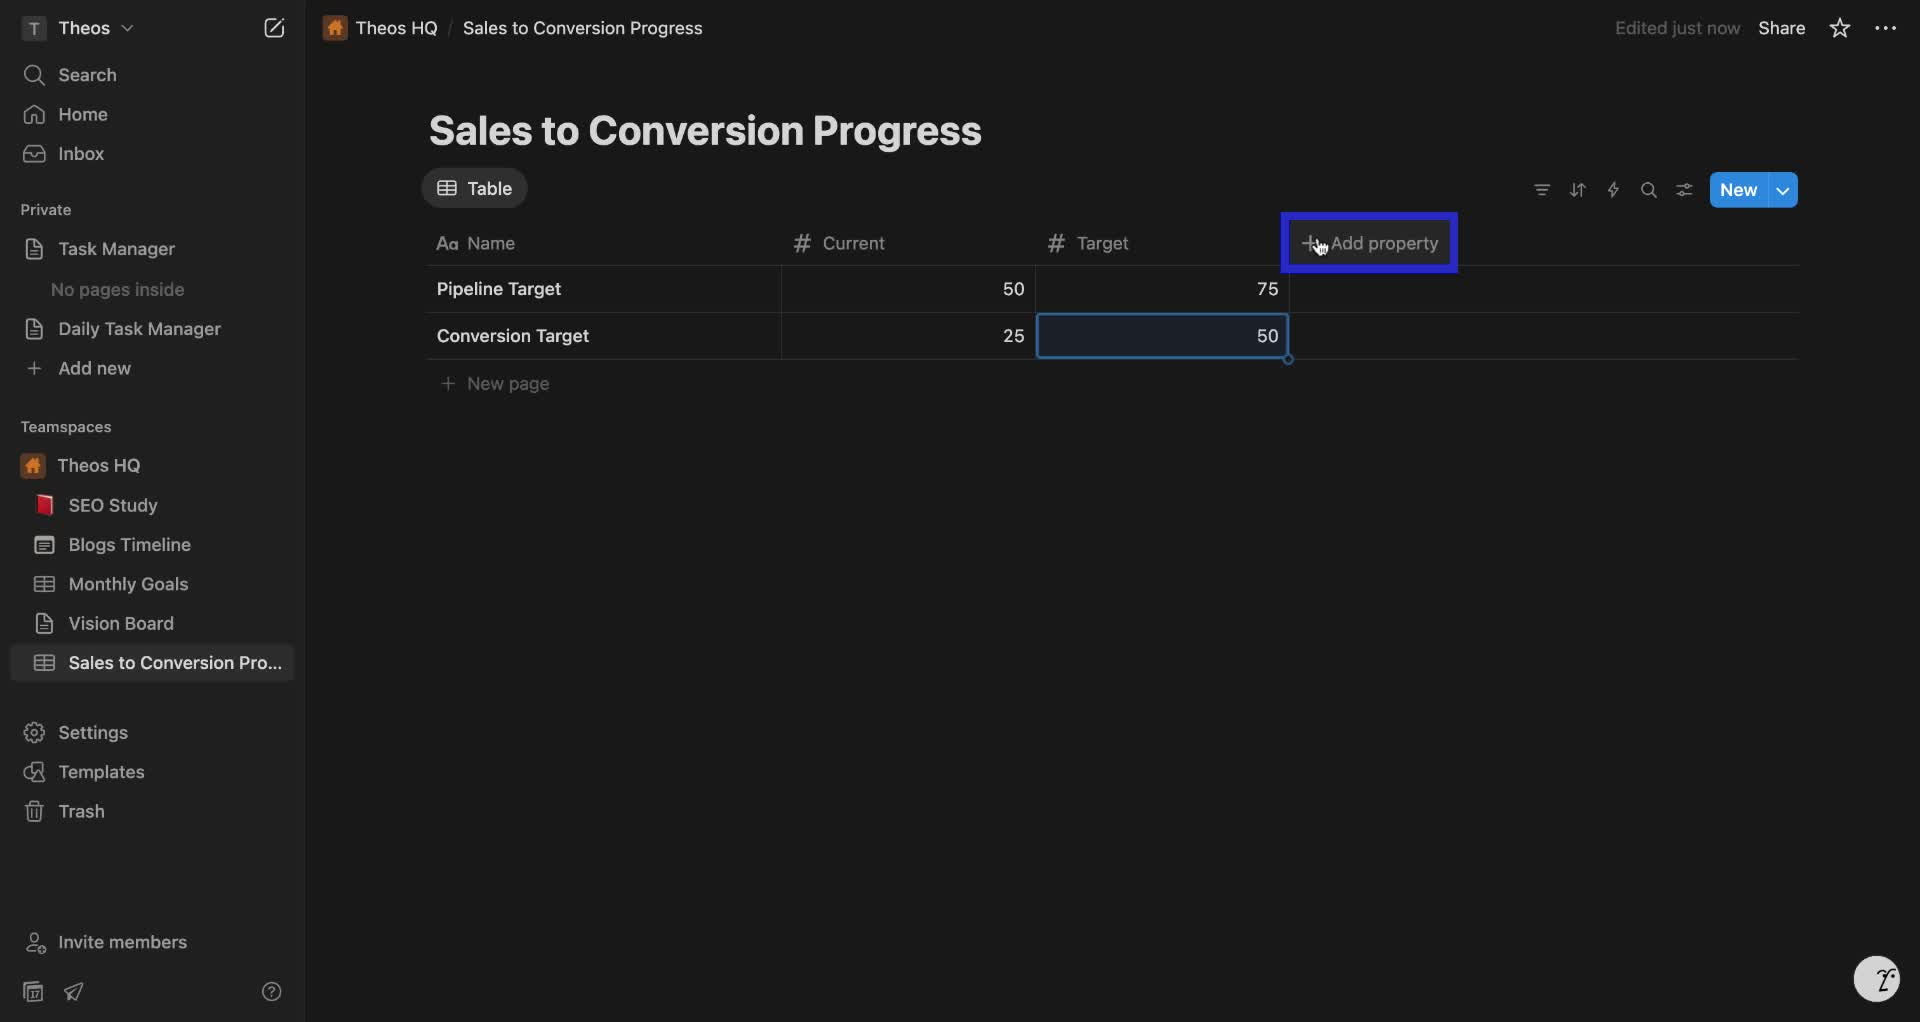Open the sort options via the arrows icon
The image size is (1920, 1022).
[1578, 190]
